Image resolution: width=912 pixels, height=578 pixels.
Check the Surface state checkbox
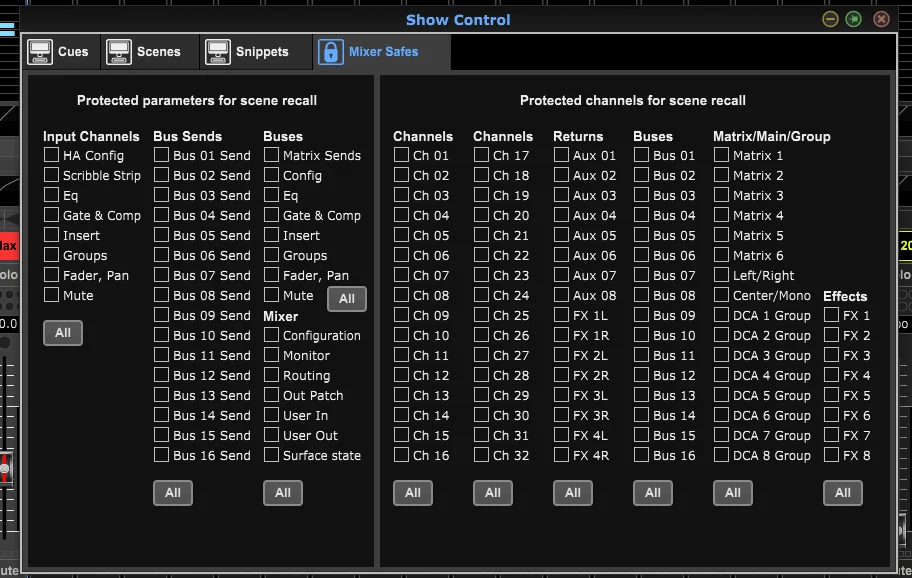click(x=271, y=455)
